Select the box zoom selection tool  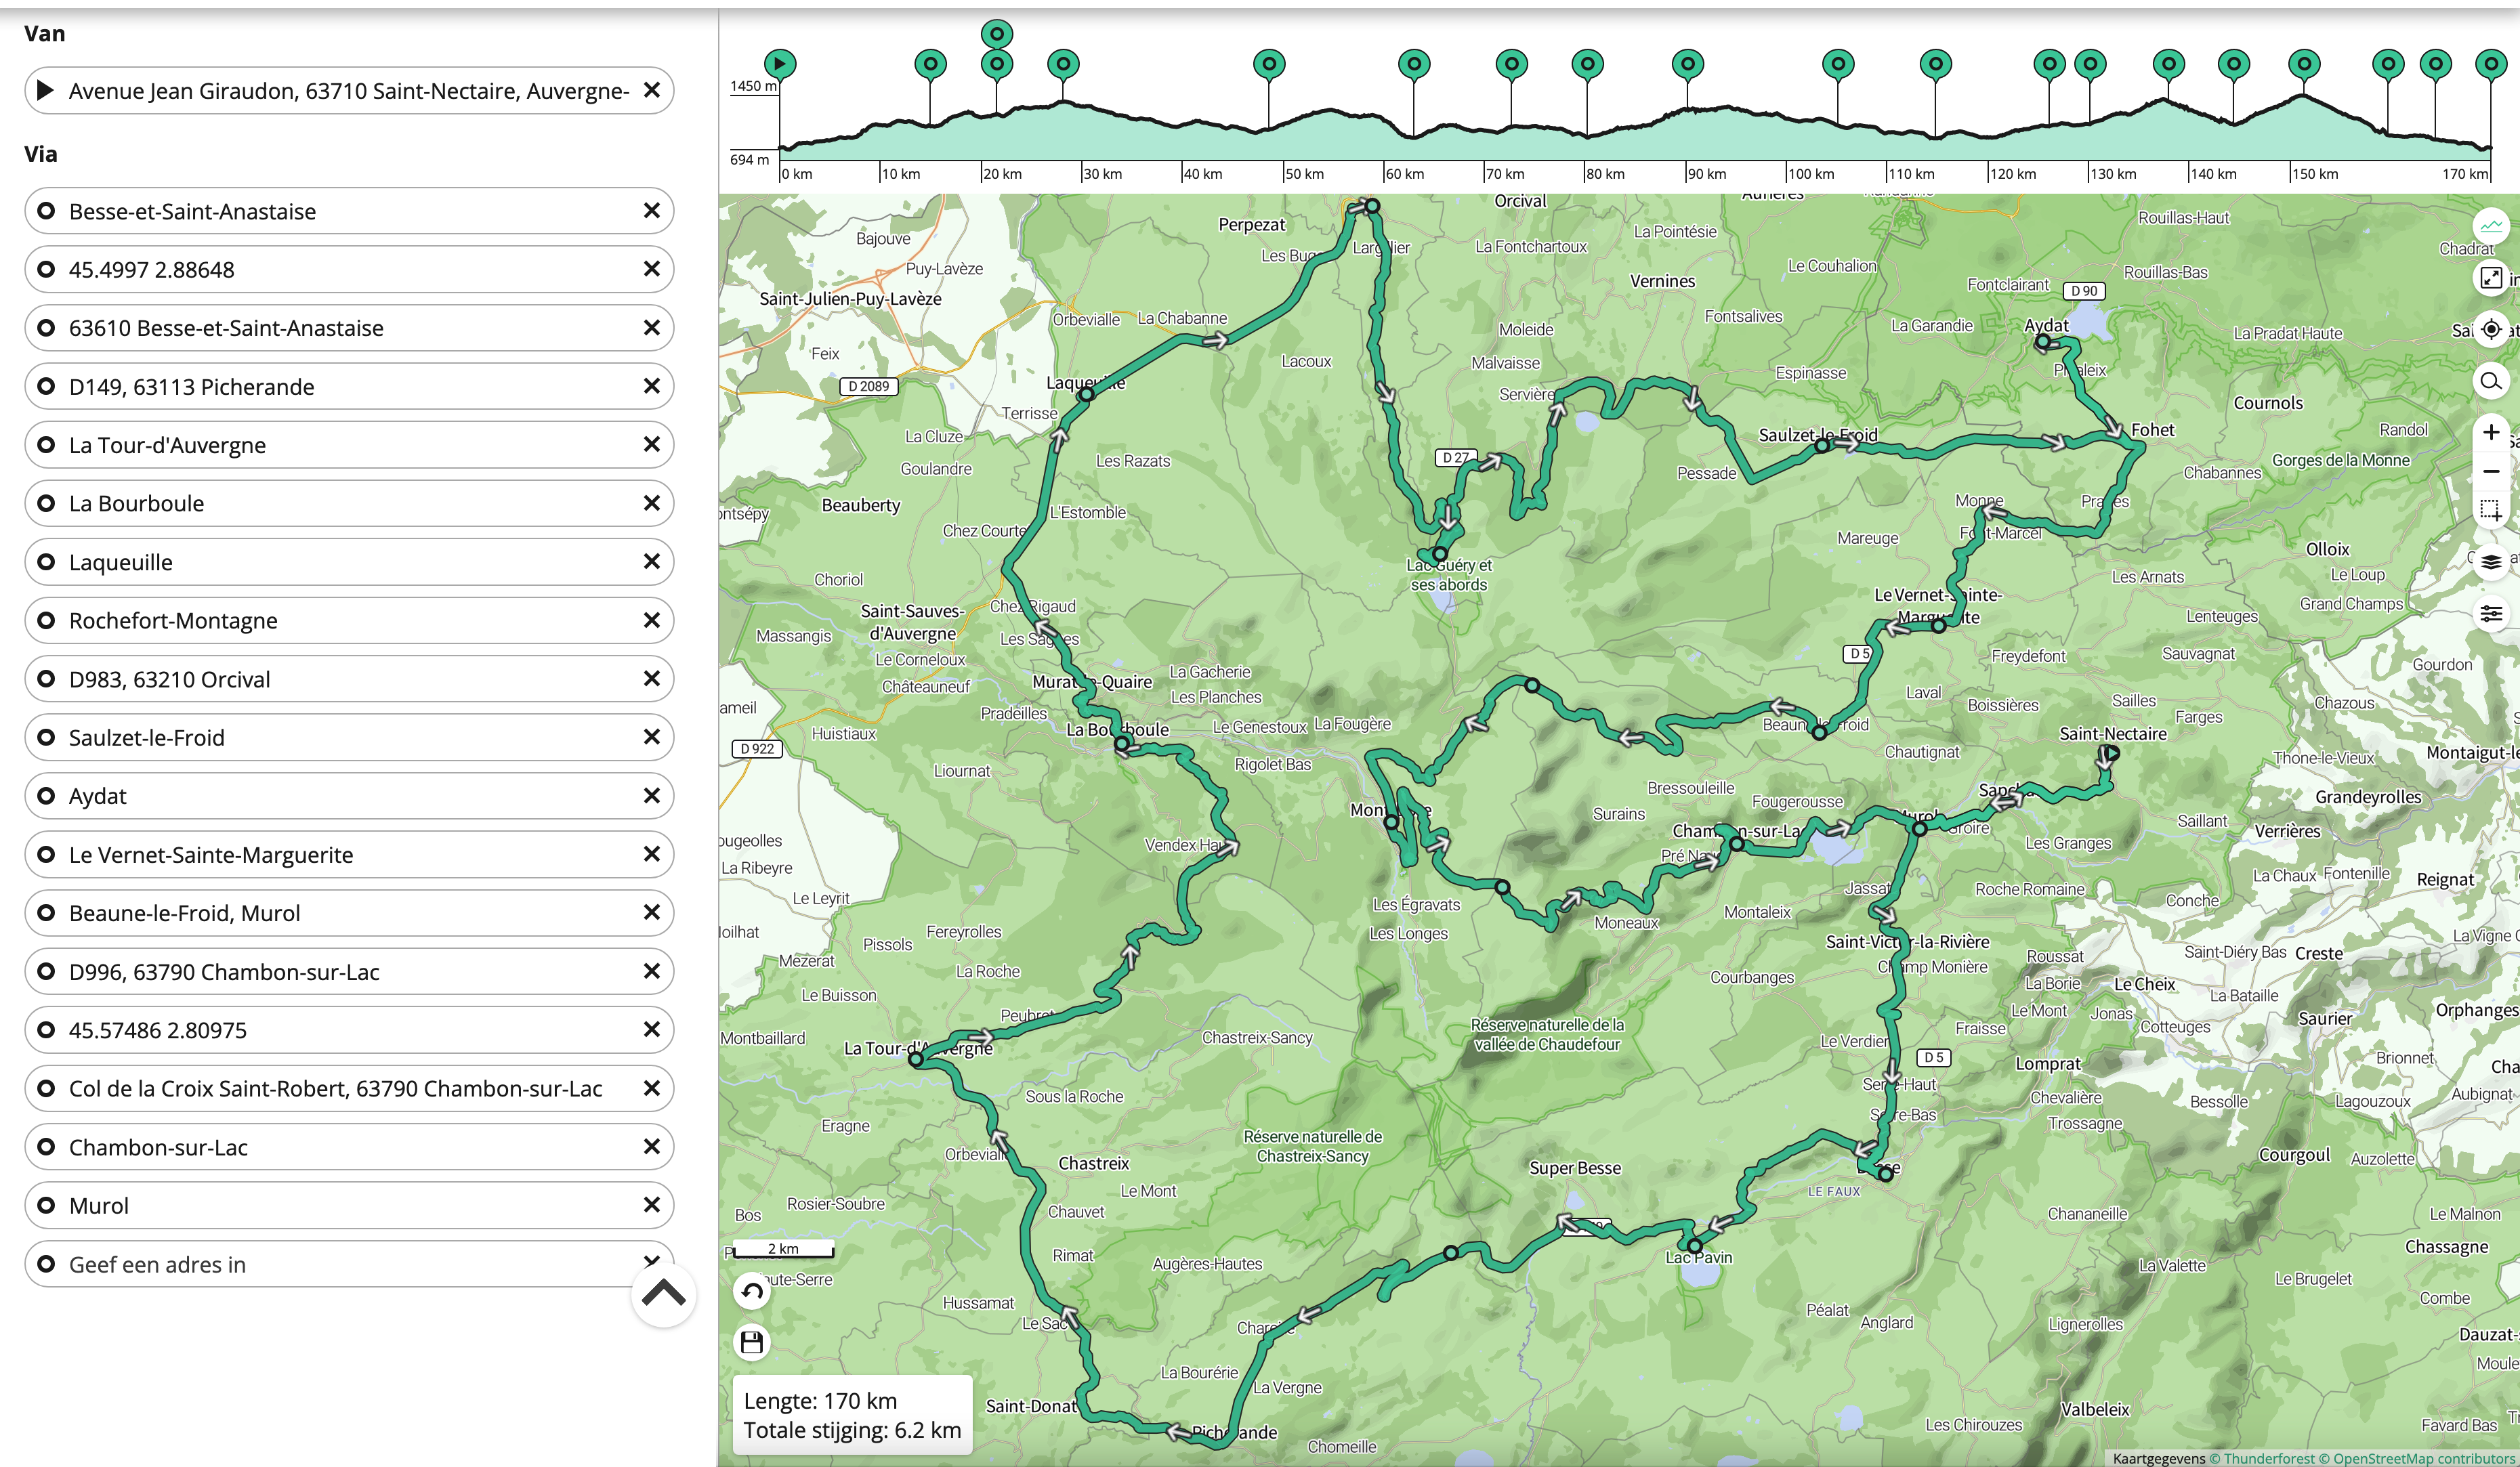click(x=2490, y=510)
